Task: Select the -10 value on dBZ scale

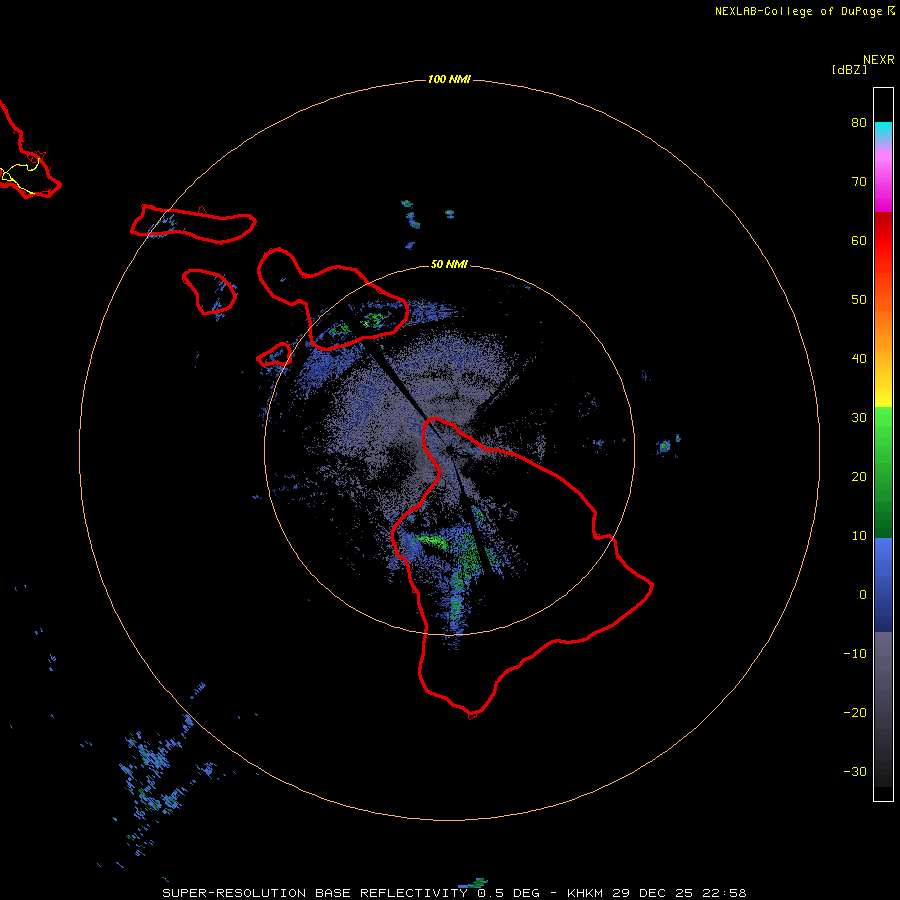Action: click(855, 654)
